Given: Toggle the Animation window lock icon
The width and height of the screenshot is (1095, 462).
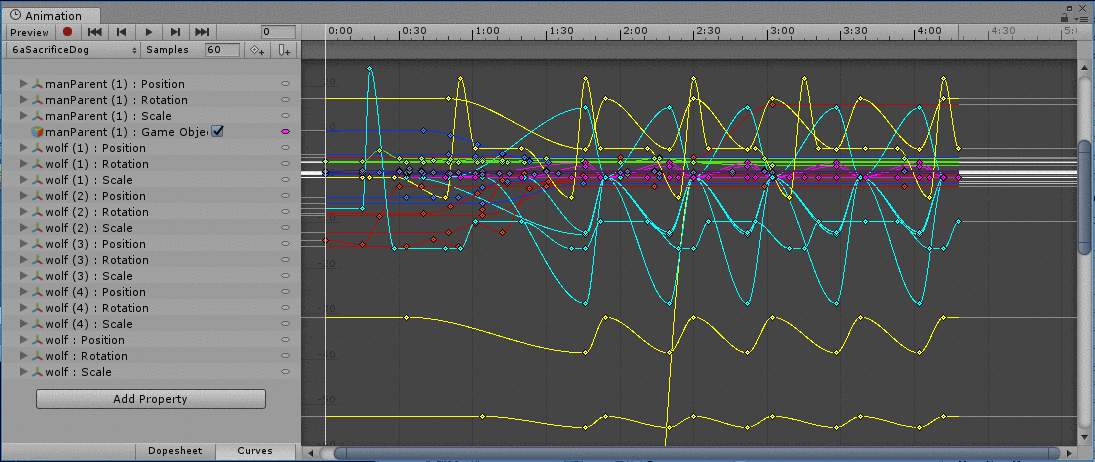Looking at the screenshot, I should click(x=1066, y=16).
